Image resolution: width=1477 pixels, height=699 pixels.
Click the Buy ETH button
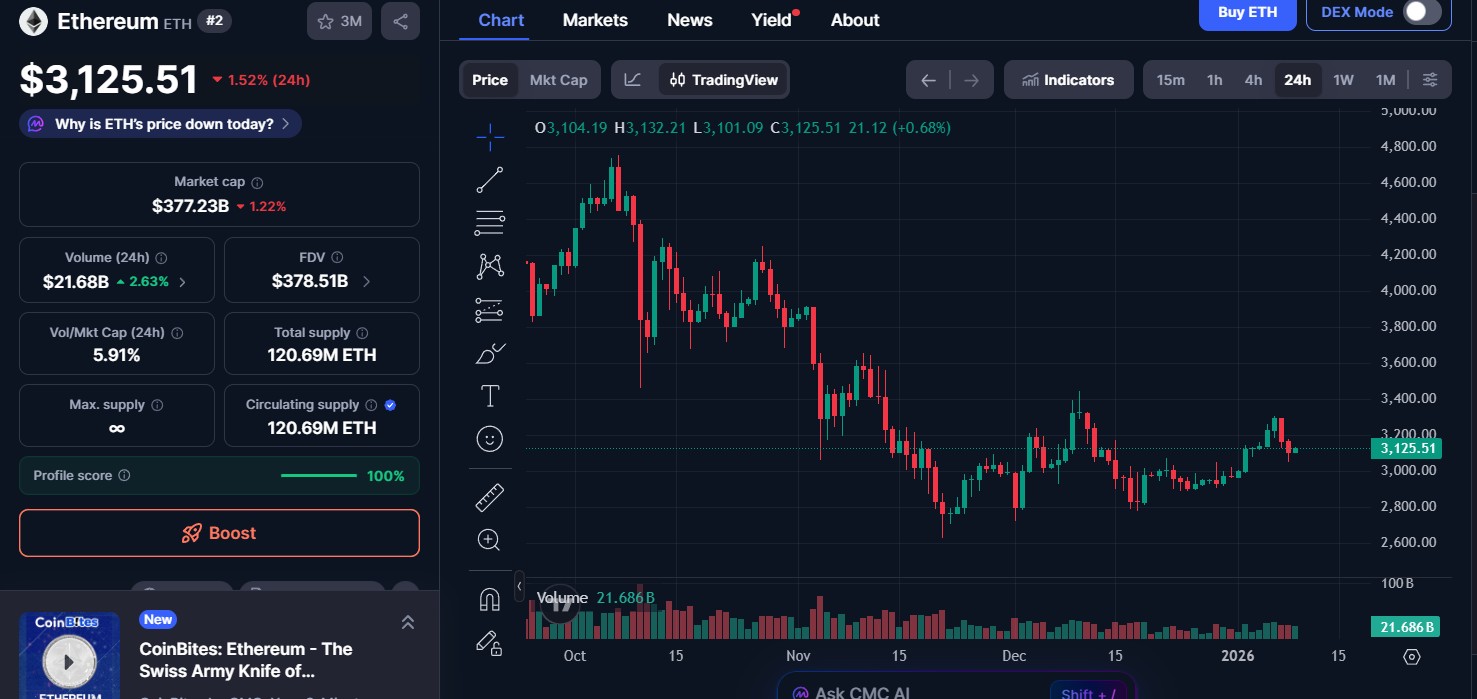[x=1247, y=13]
